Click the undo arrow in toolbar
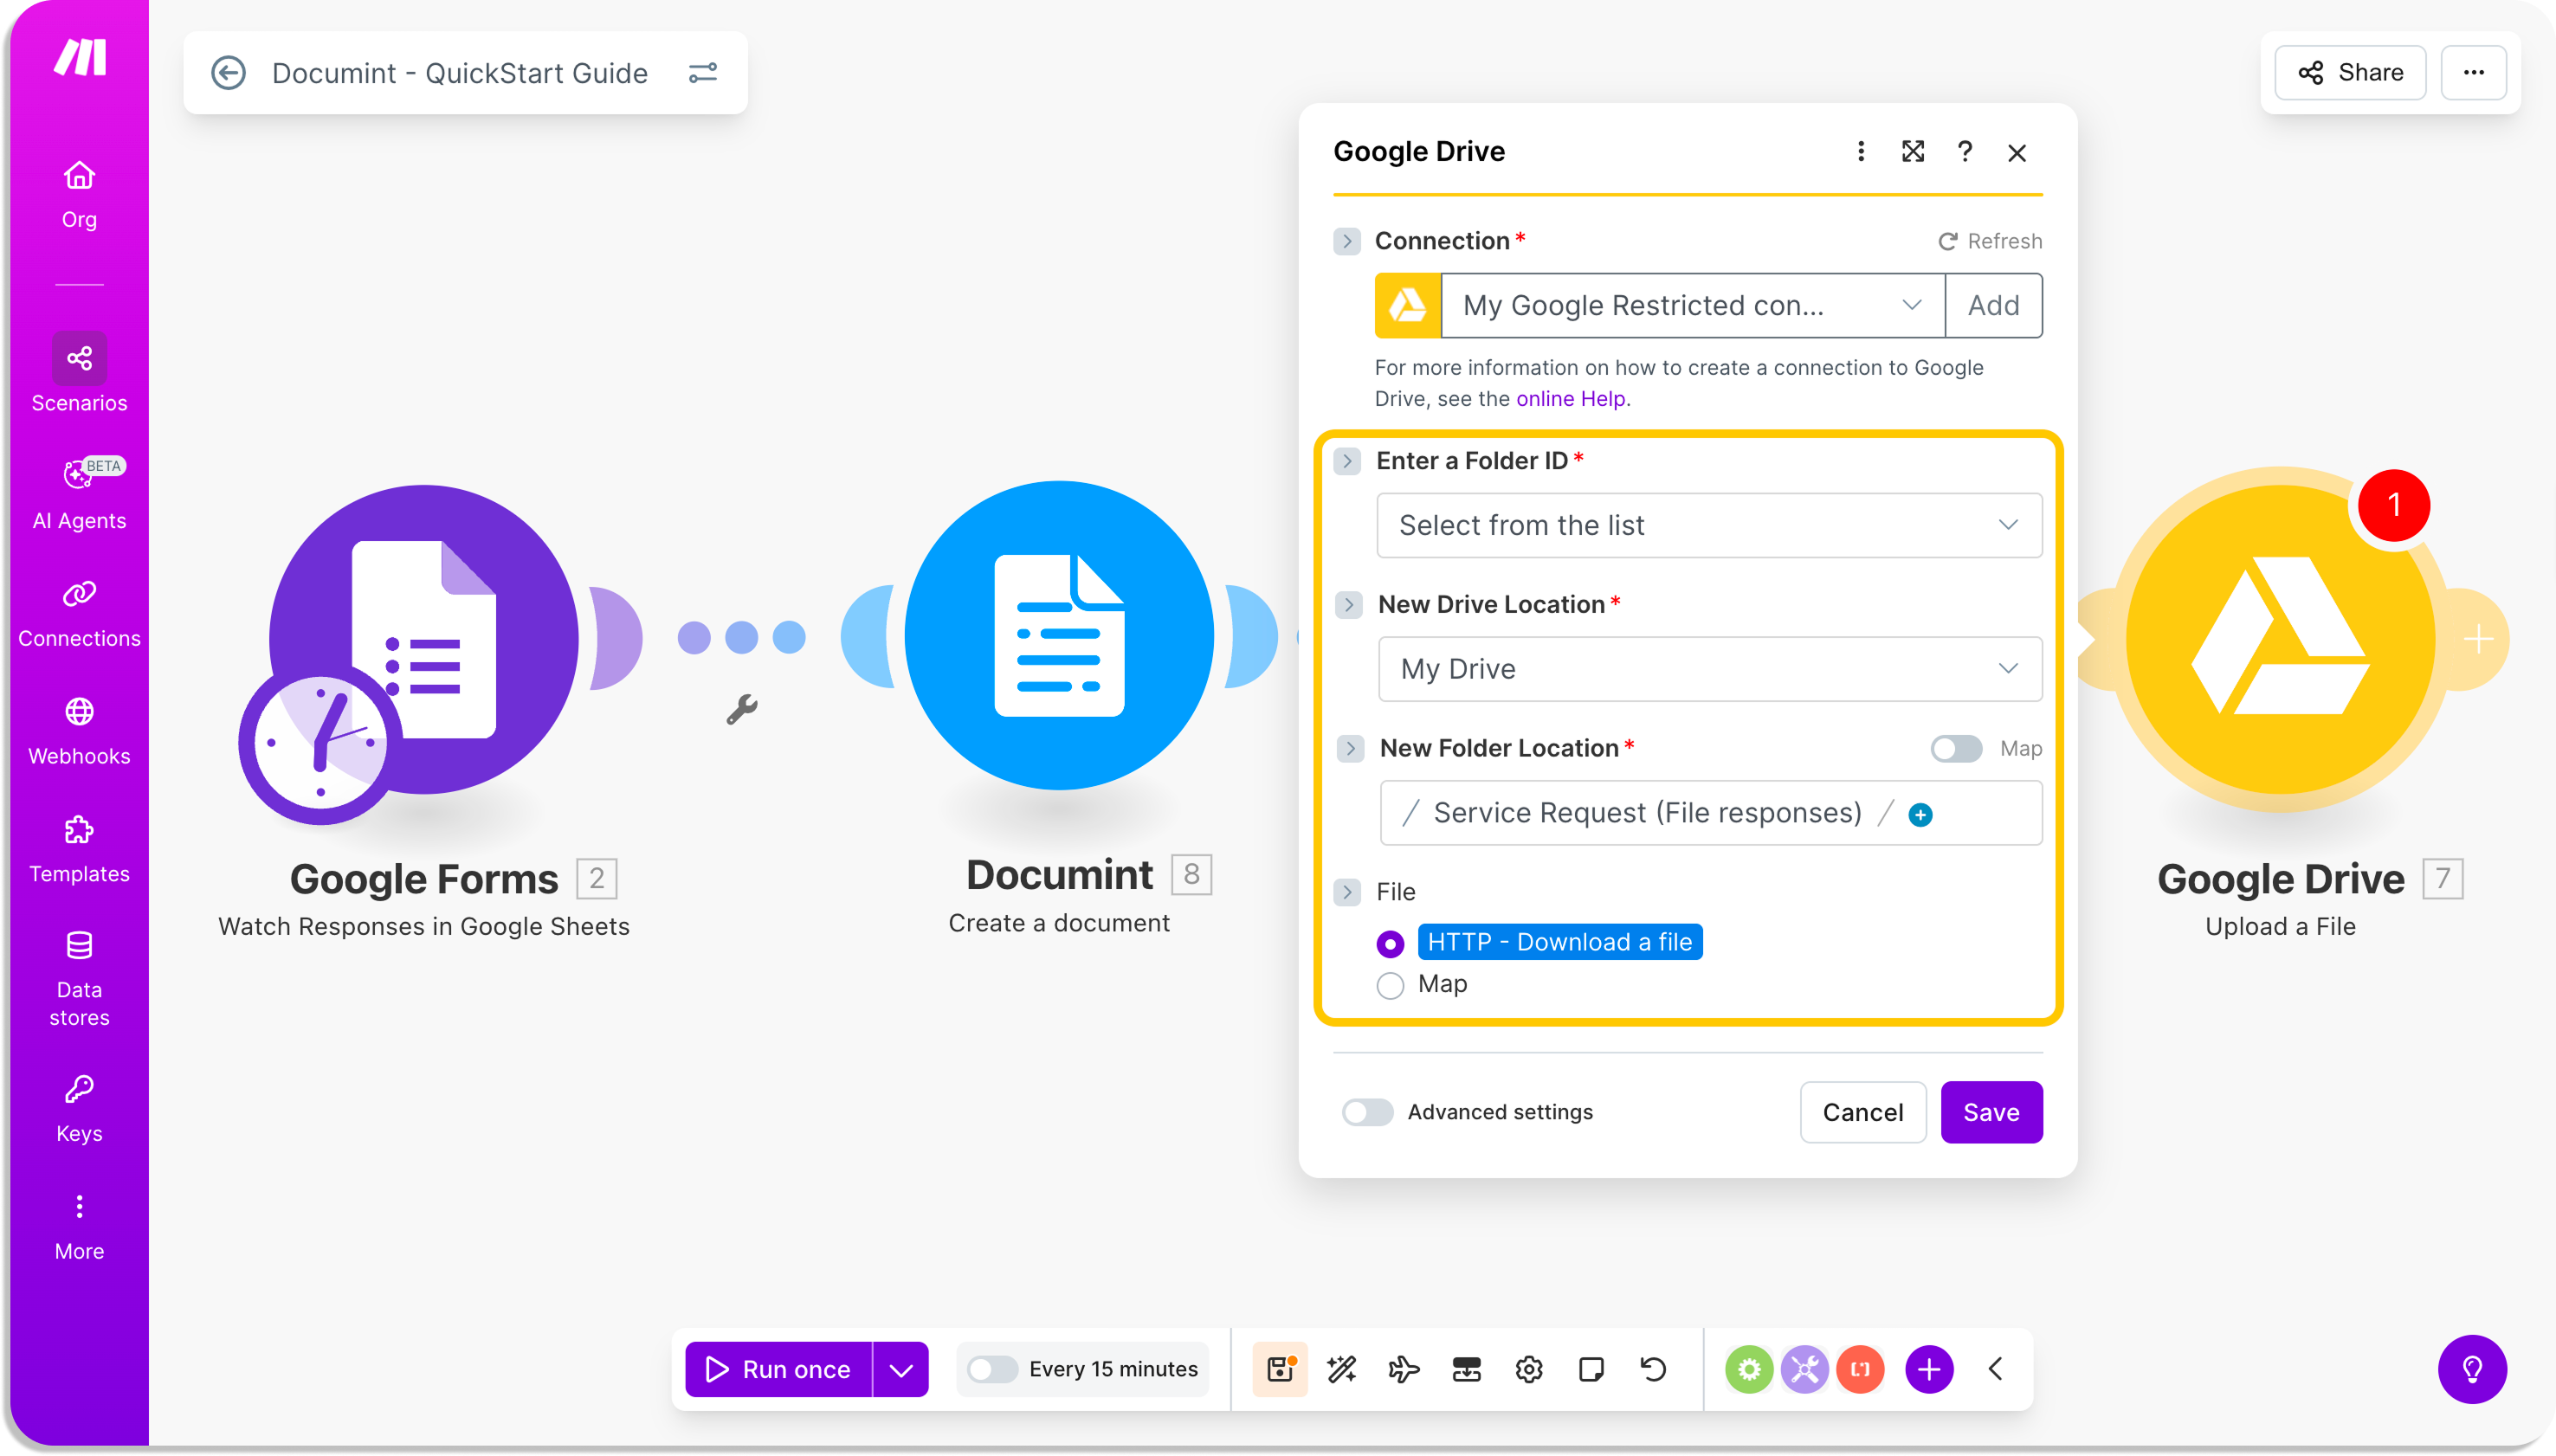This screenshot has width=2556, height=1456. [x=1653, y=1369]
